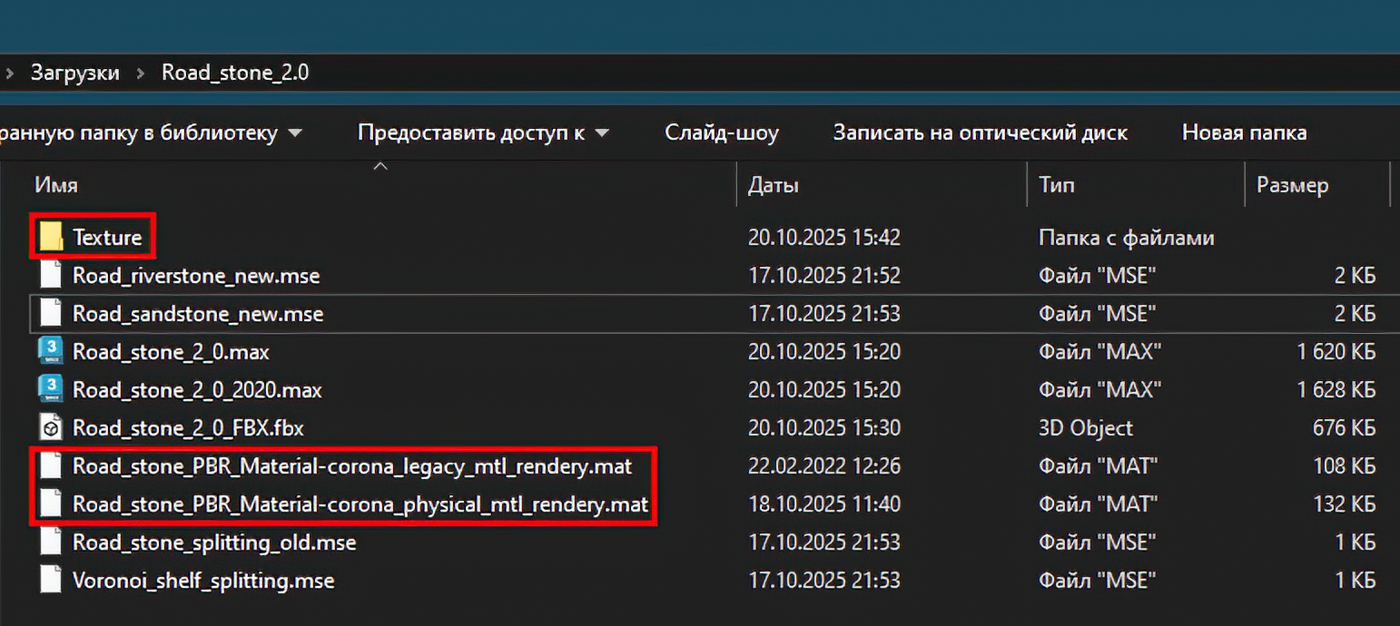
Task: Select Road_stone_2_0_2020.max file name
Action: 197,390
